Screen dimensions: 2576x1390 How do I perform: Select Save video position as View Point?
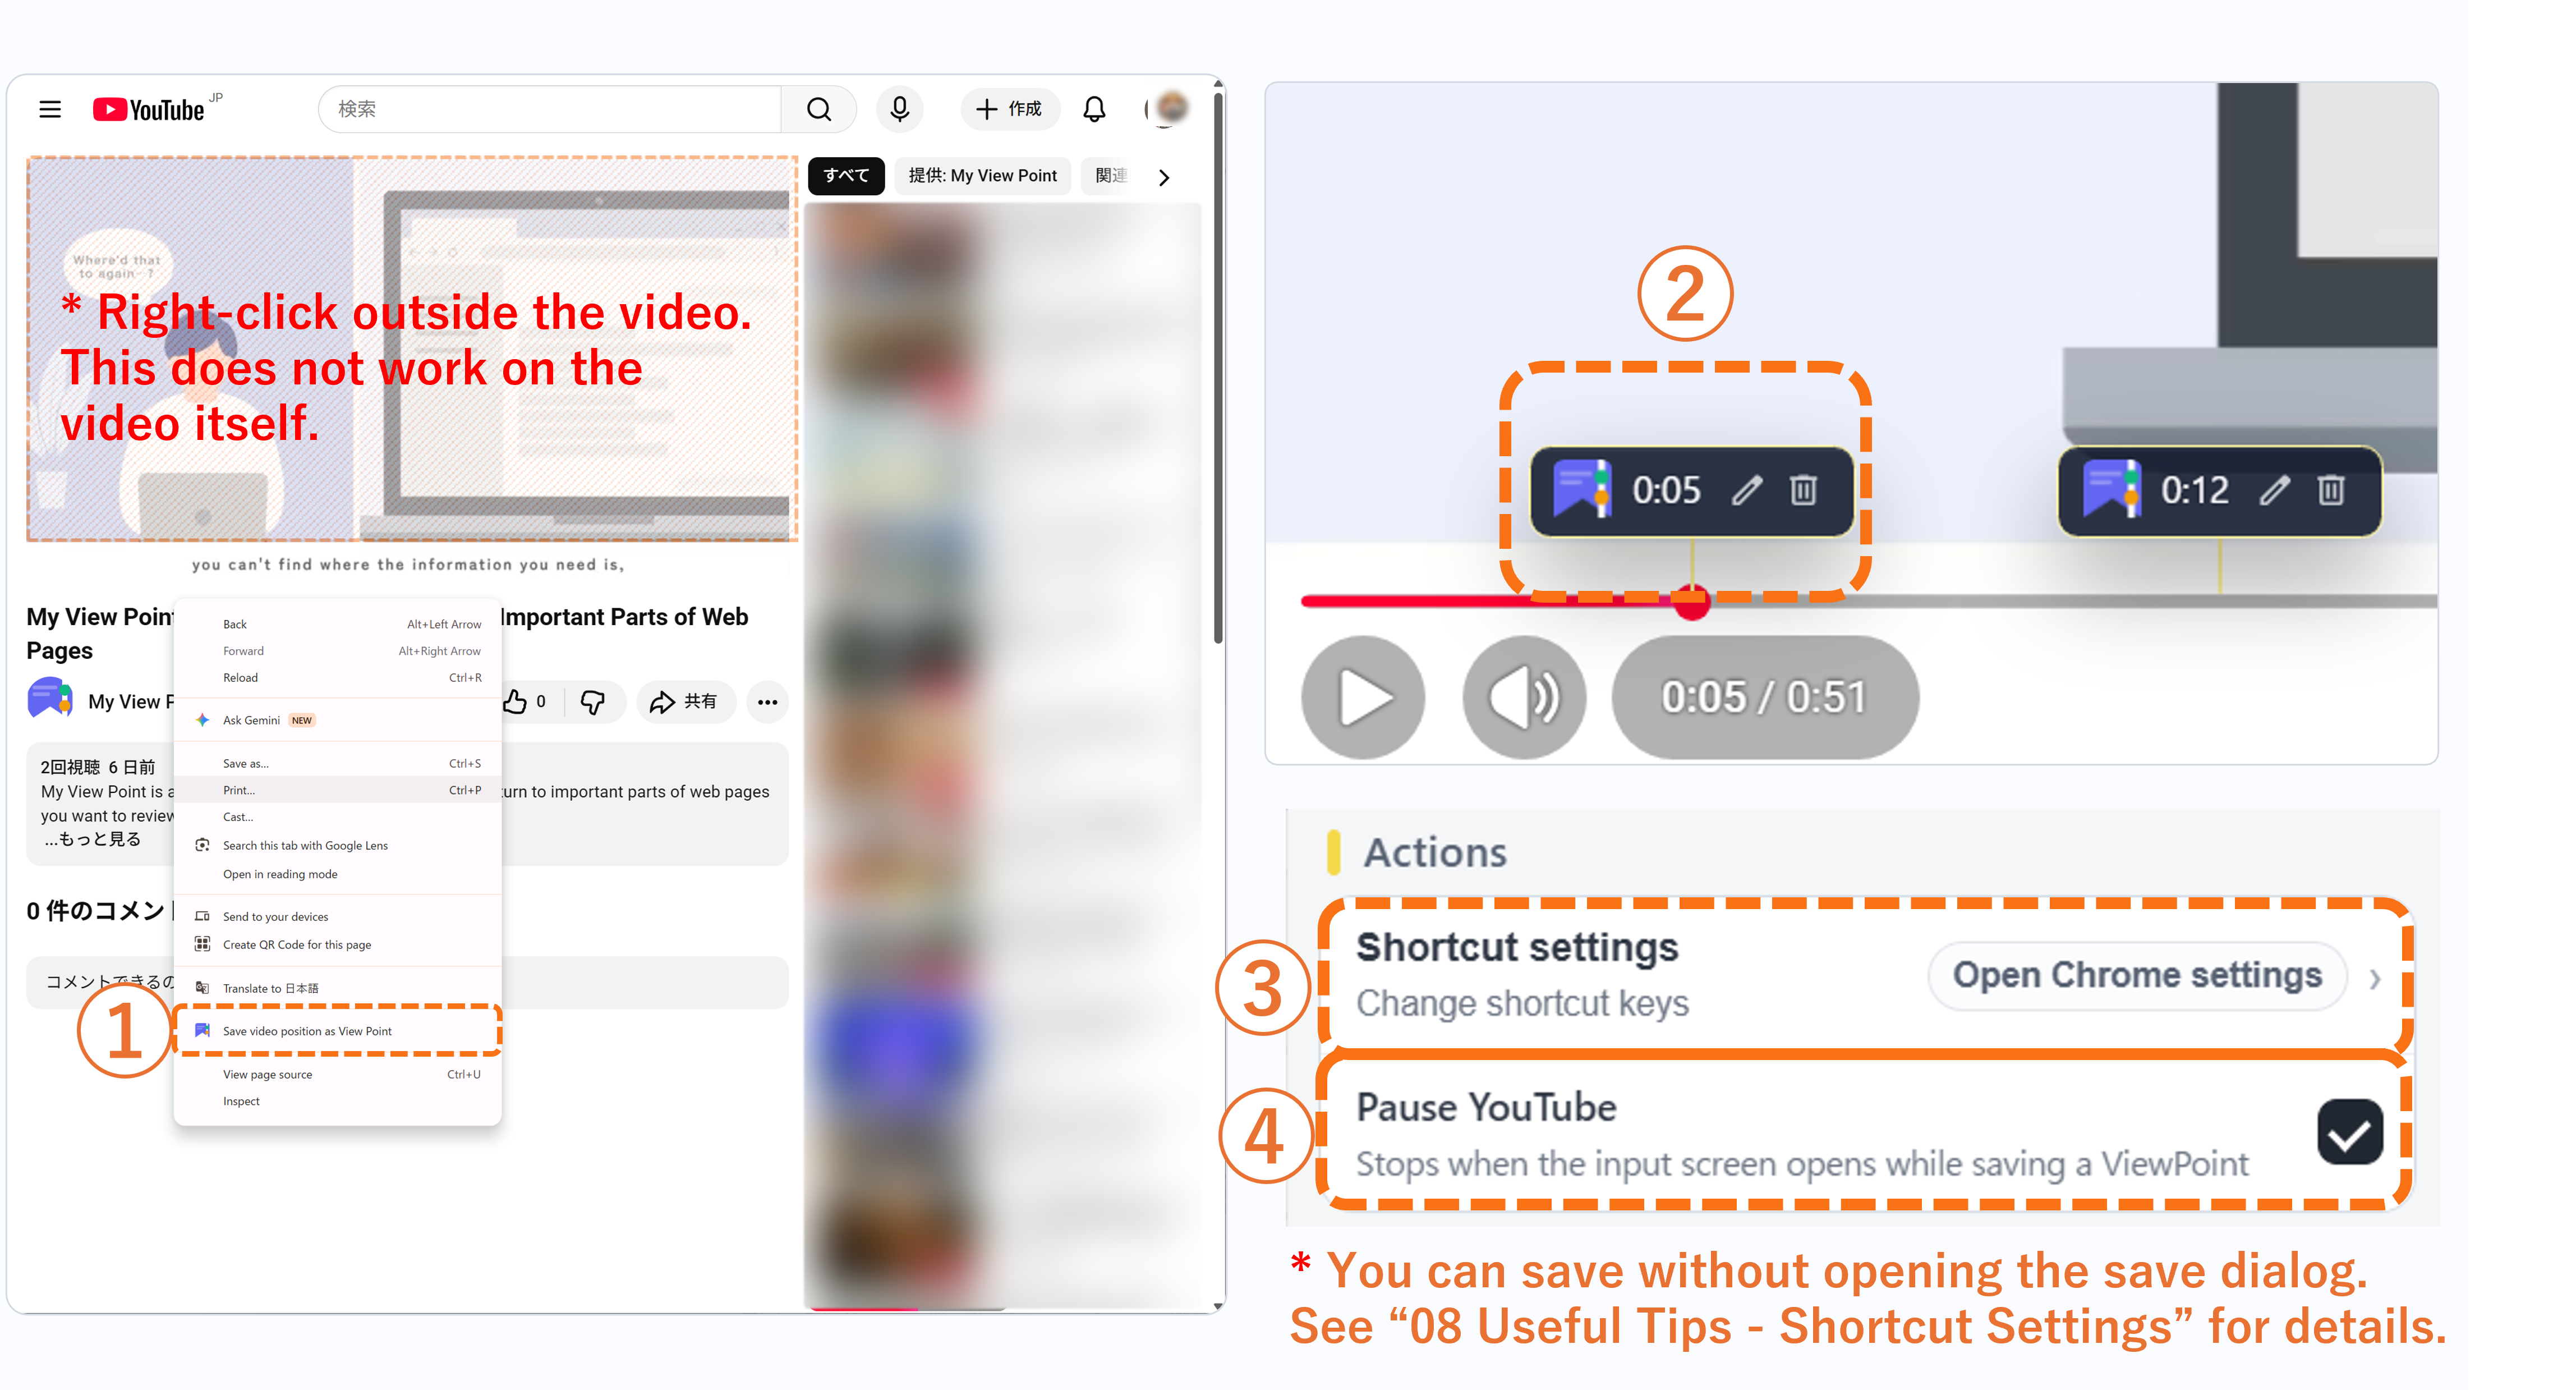[338, 1031]
